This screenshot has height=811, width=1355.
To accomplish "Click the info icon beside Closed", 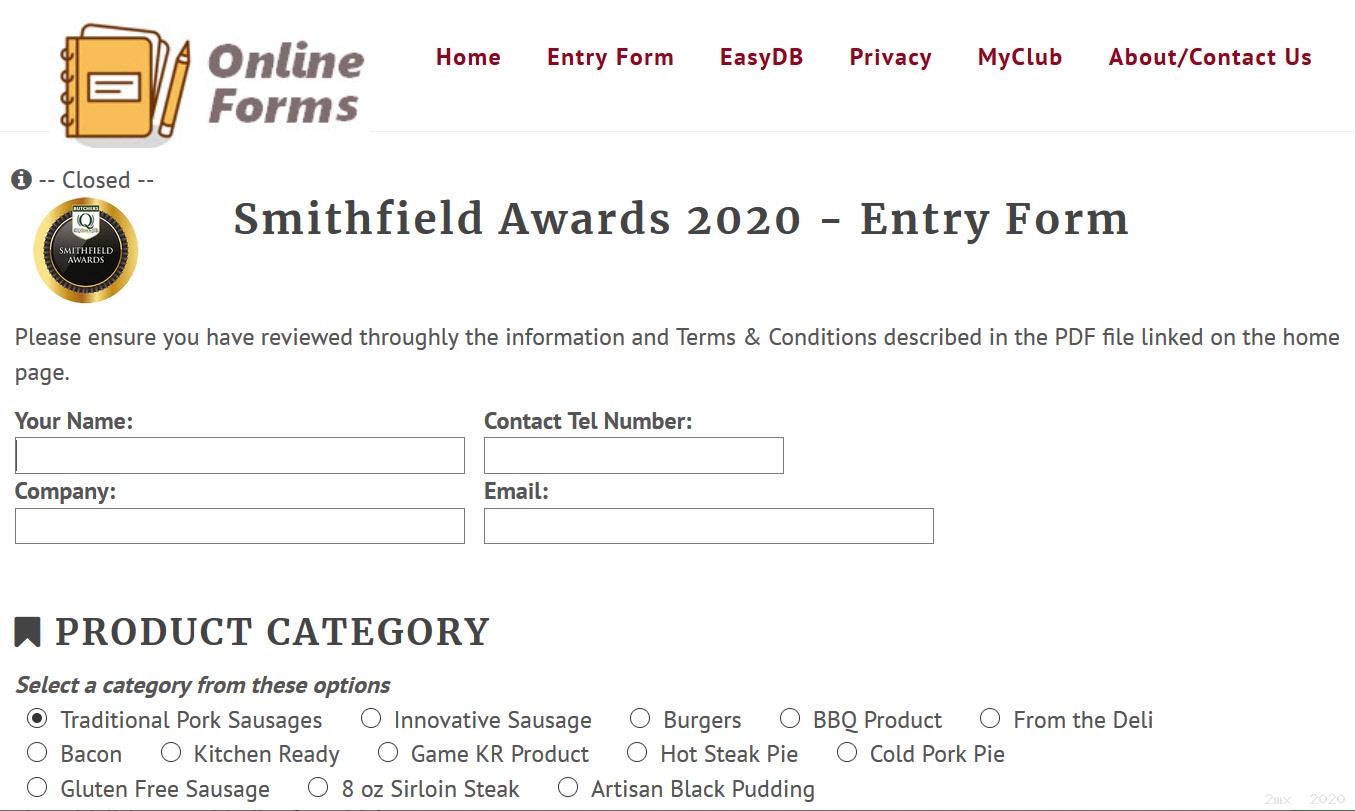I will (22, 180).
